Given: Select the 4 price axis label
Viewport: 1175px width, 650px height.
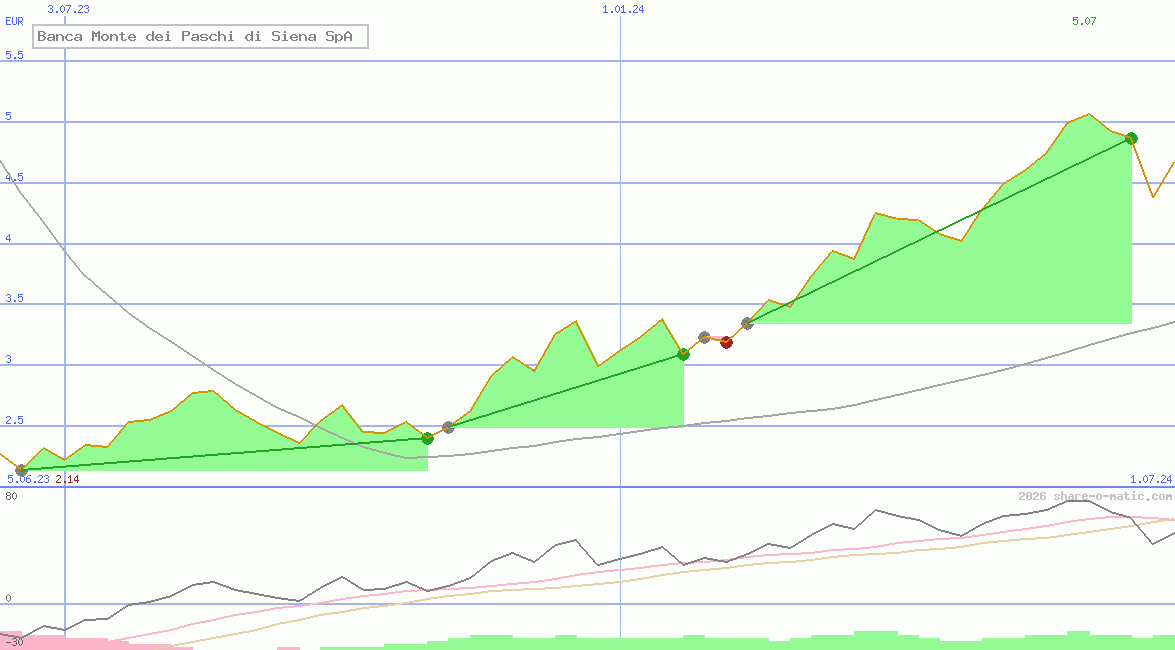Looking at the screenshot, I should click(x=8, y=238).
